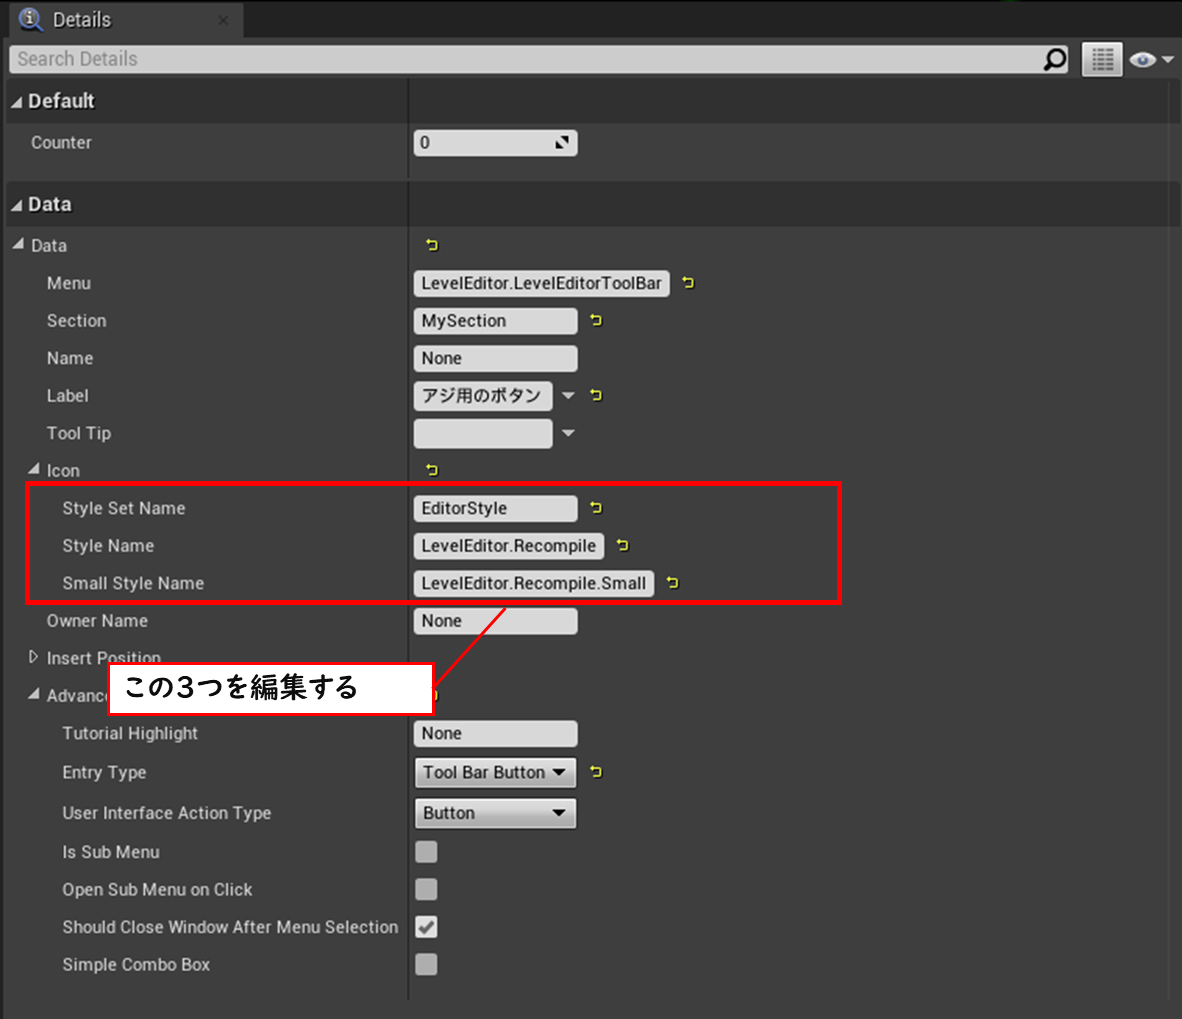
Task: Edit Style Set Name field EditorStyle
Action: click(495, 508)
